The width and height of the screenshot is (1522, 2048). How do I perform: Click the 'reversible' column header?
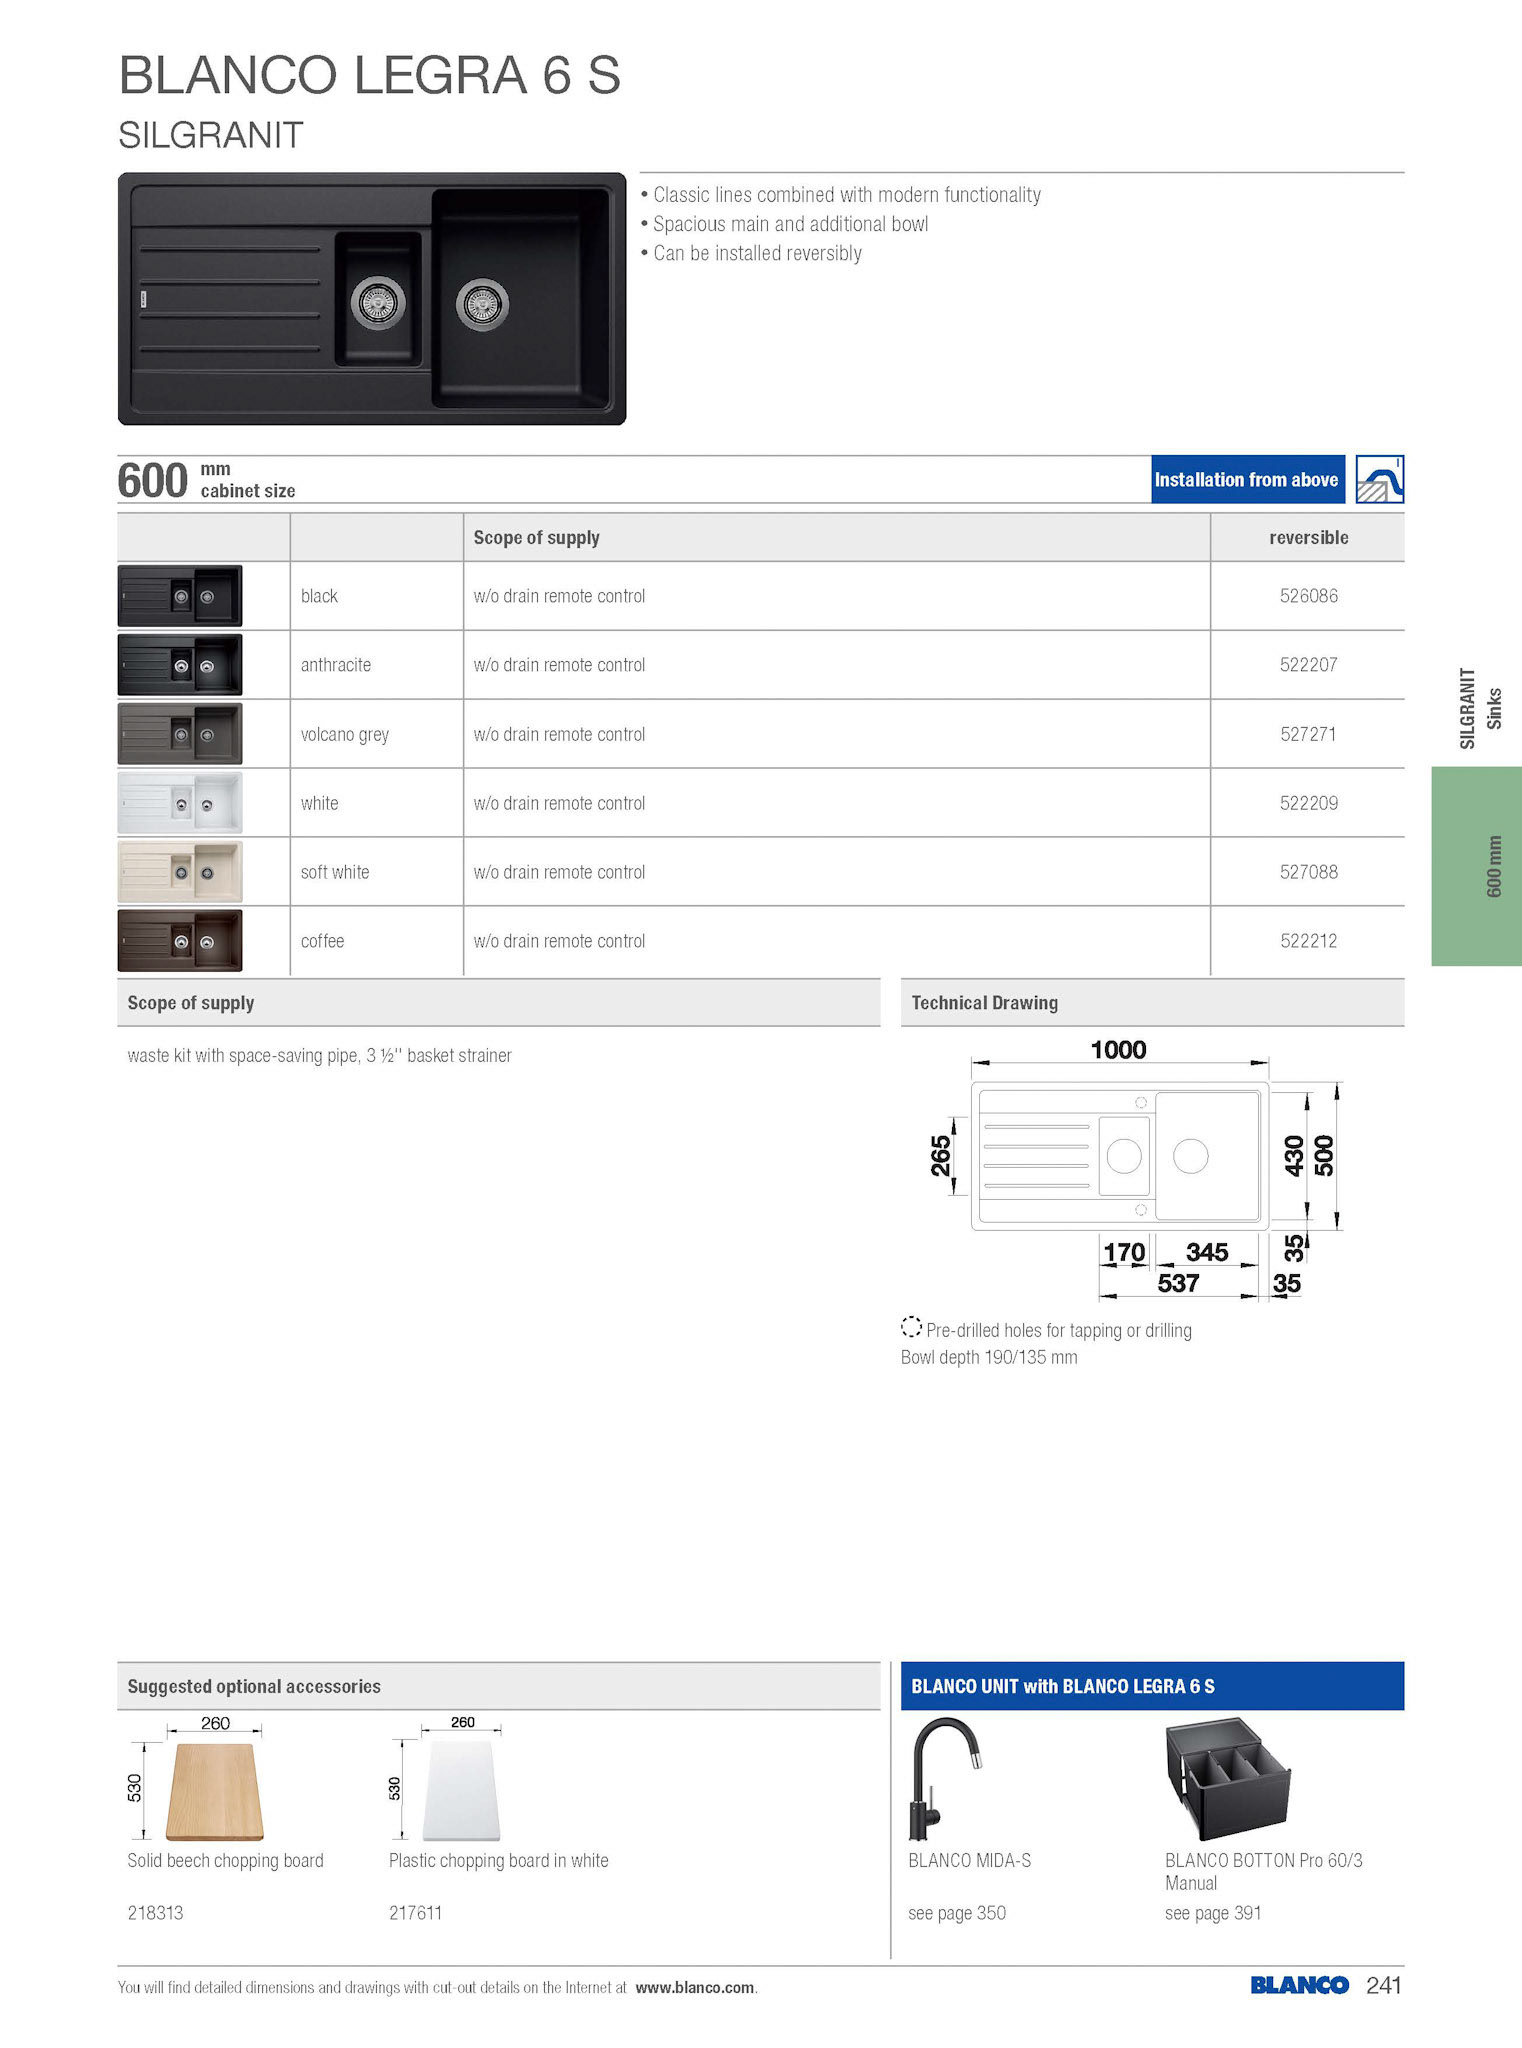tap(1309, 538)
